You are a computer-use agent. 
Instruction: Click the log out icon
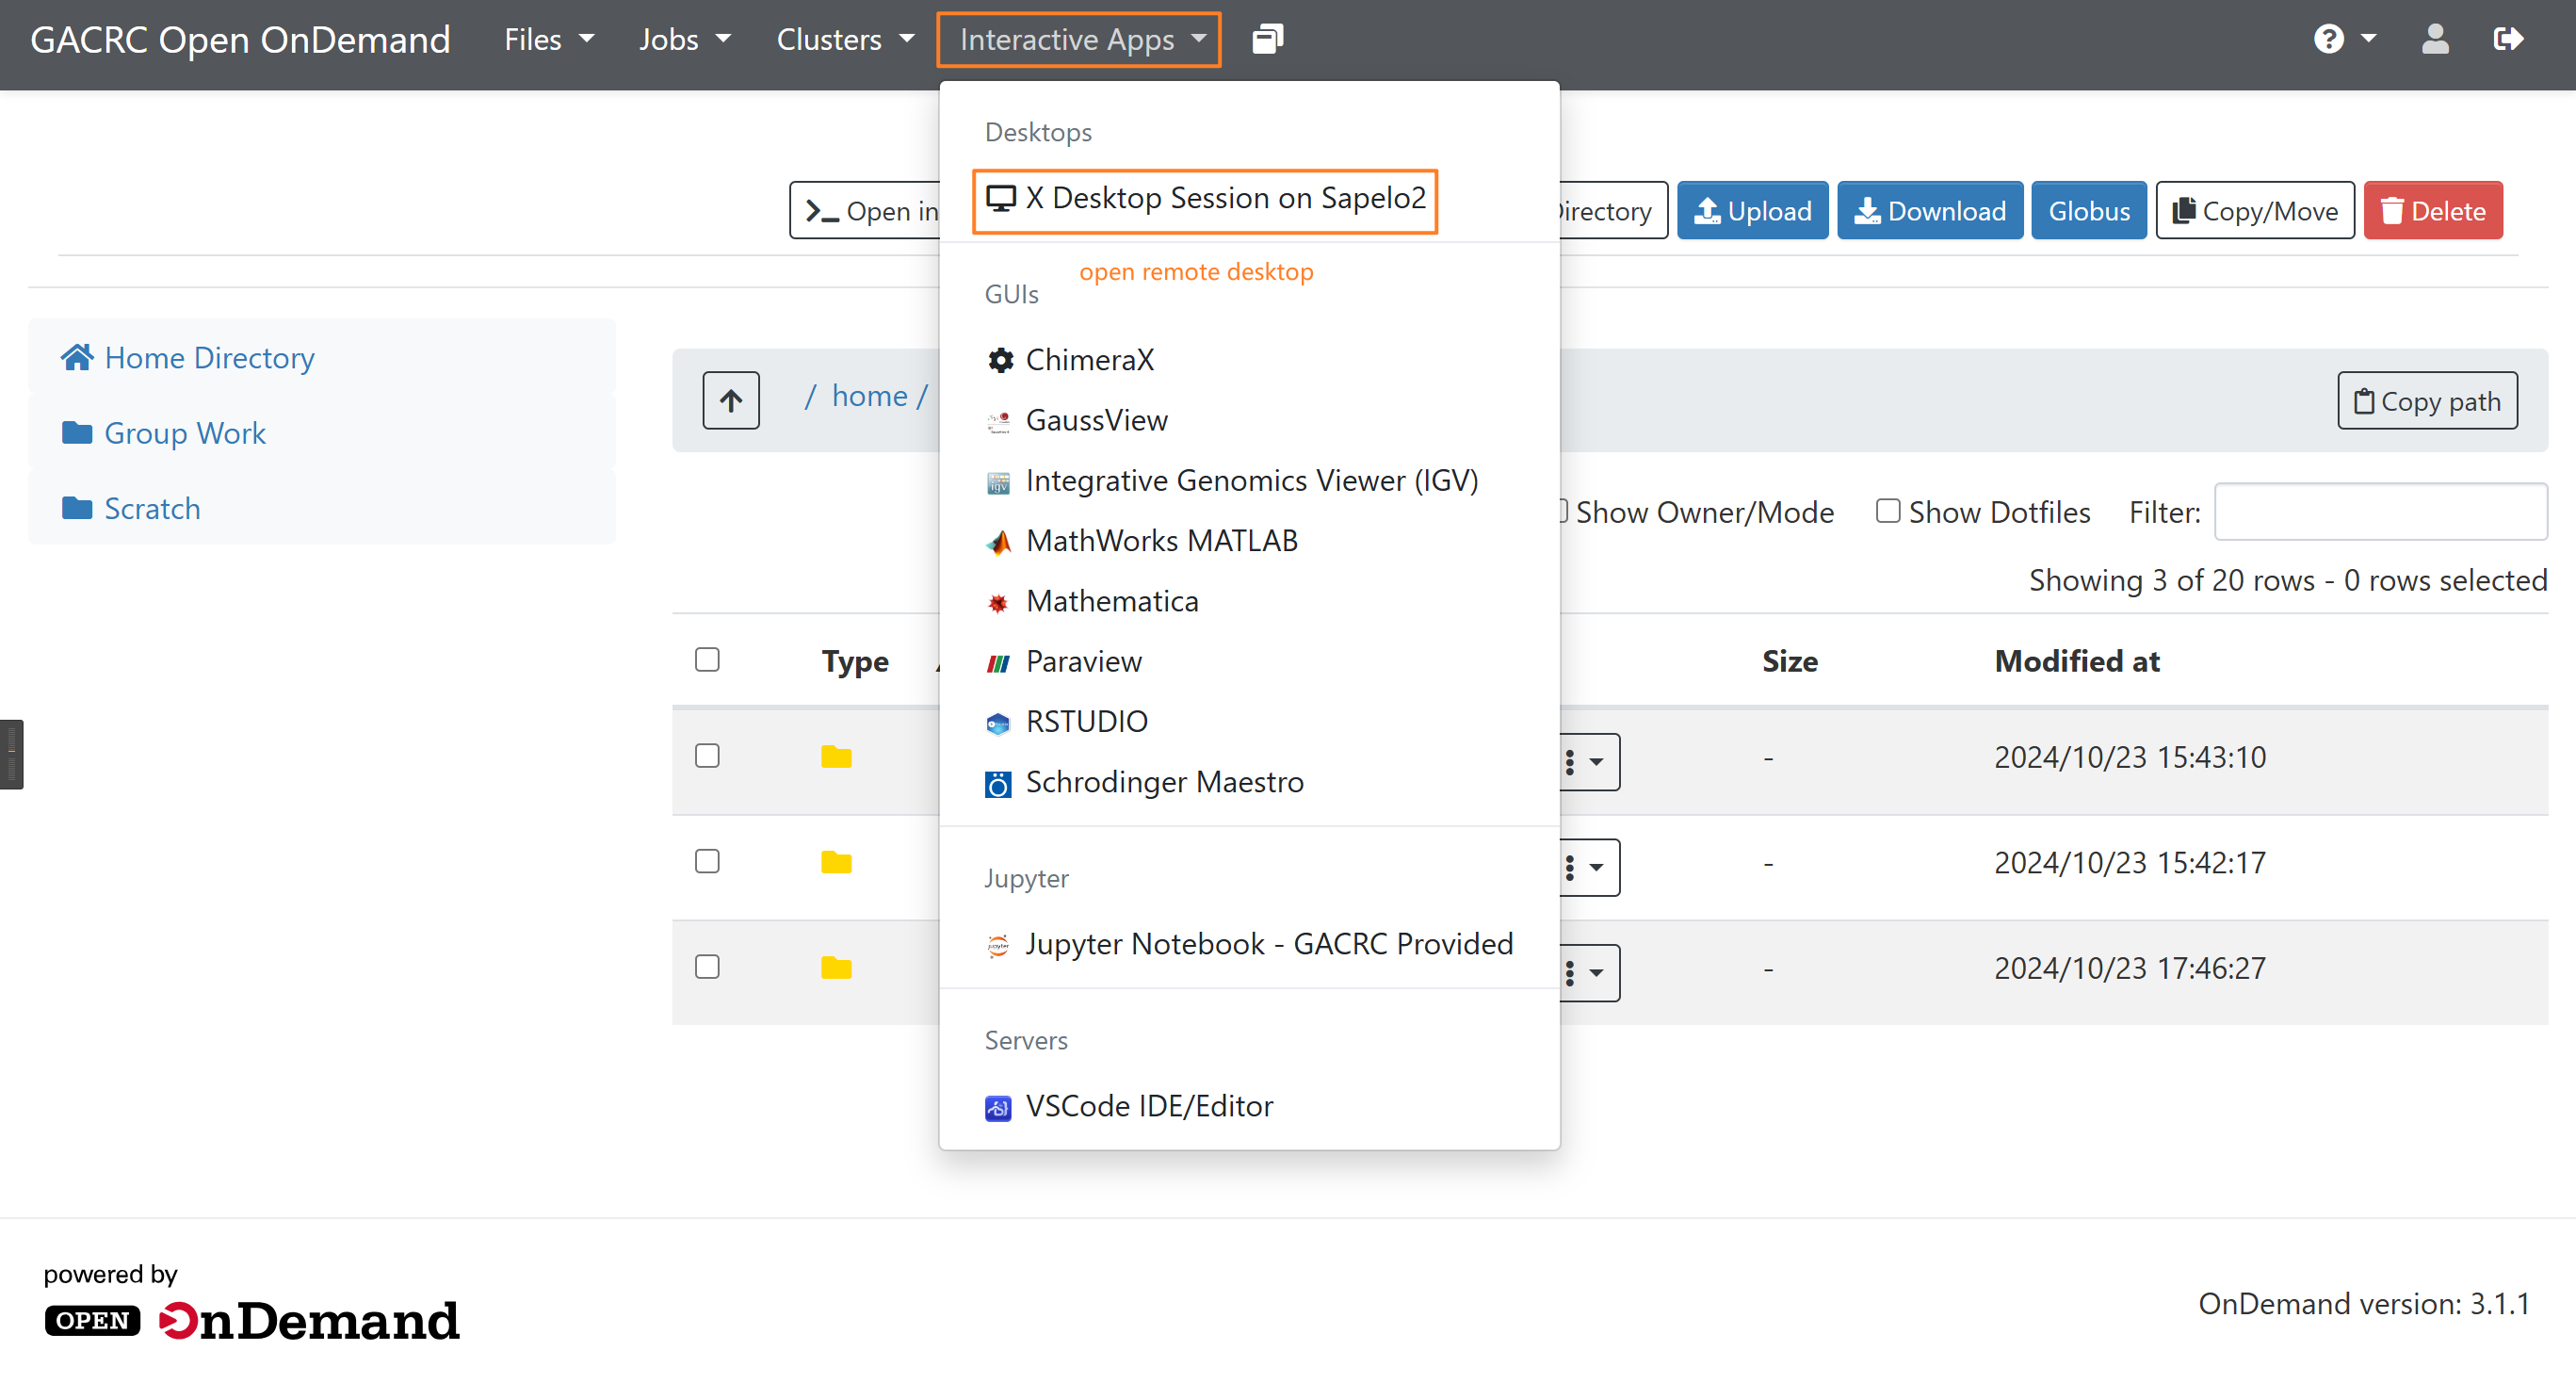point(2508,39)
